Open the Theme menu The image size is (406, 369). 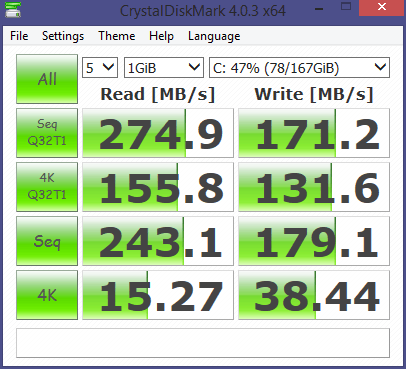pos(117,36)
